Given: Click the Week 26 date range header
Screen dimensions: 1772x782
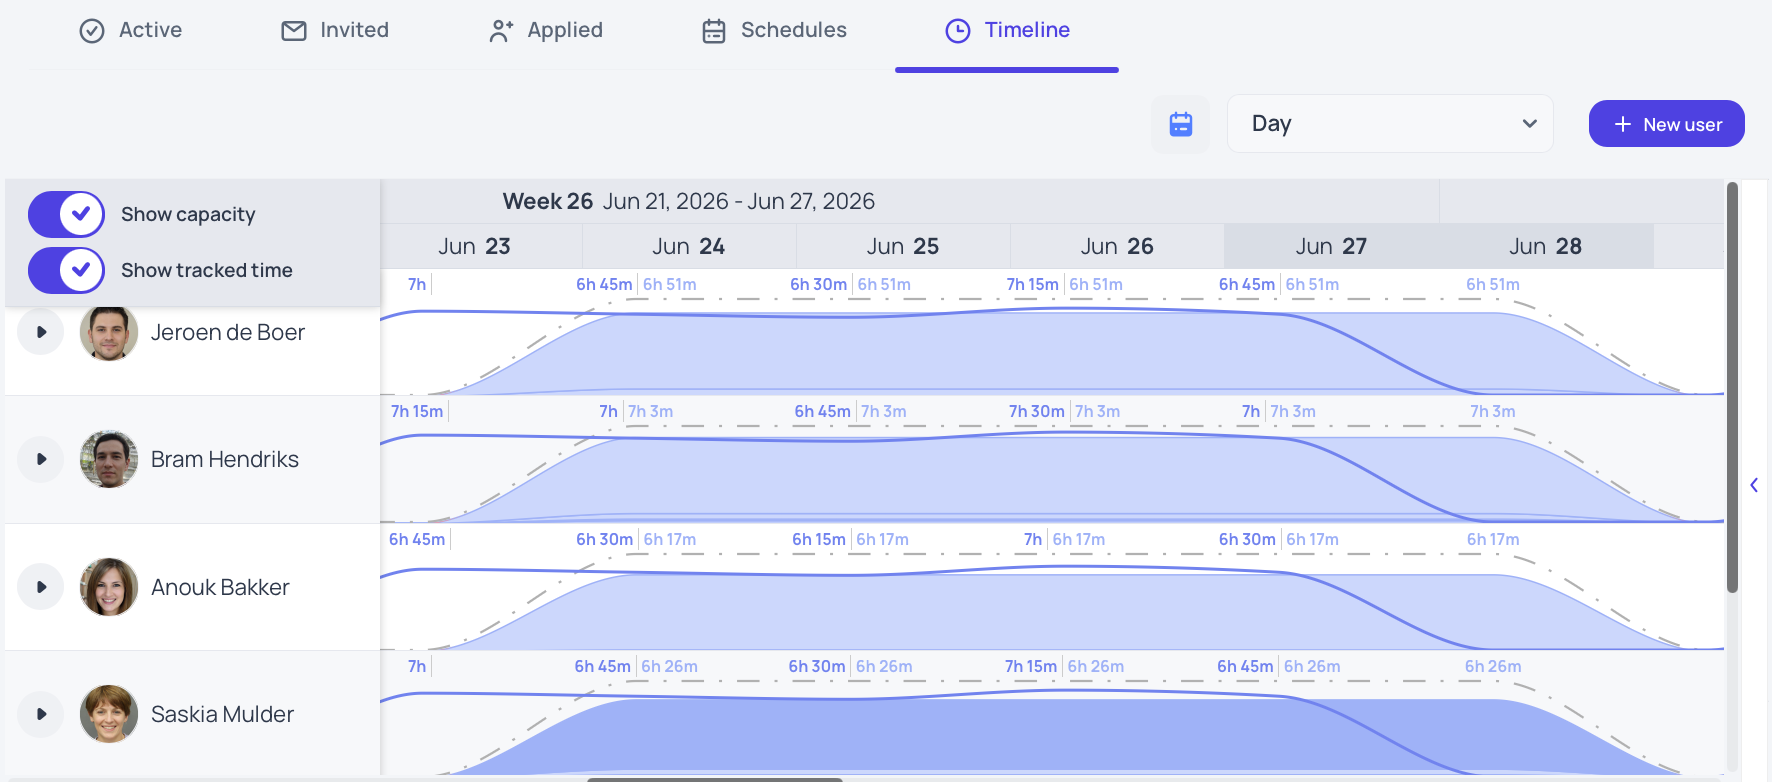Looking at the screenshot, I should tap(689, 201).
